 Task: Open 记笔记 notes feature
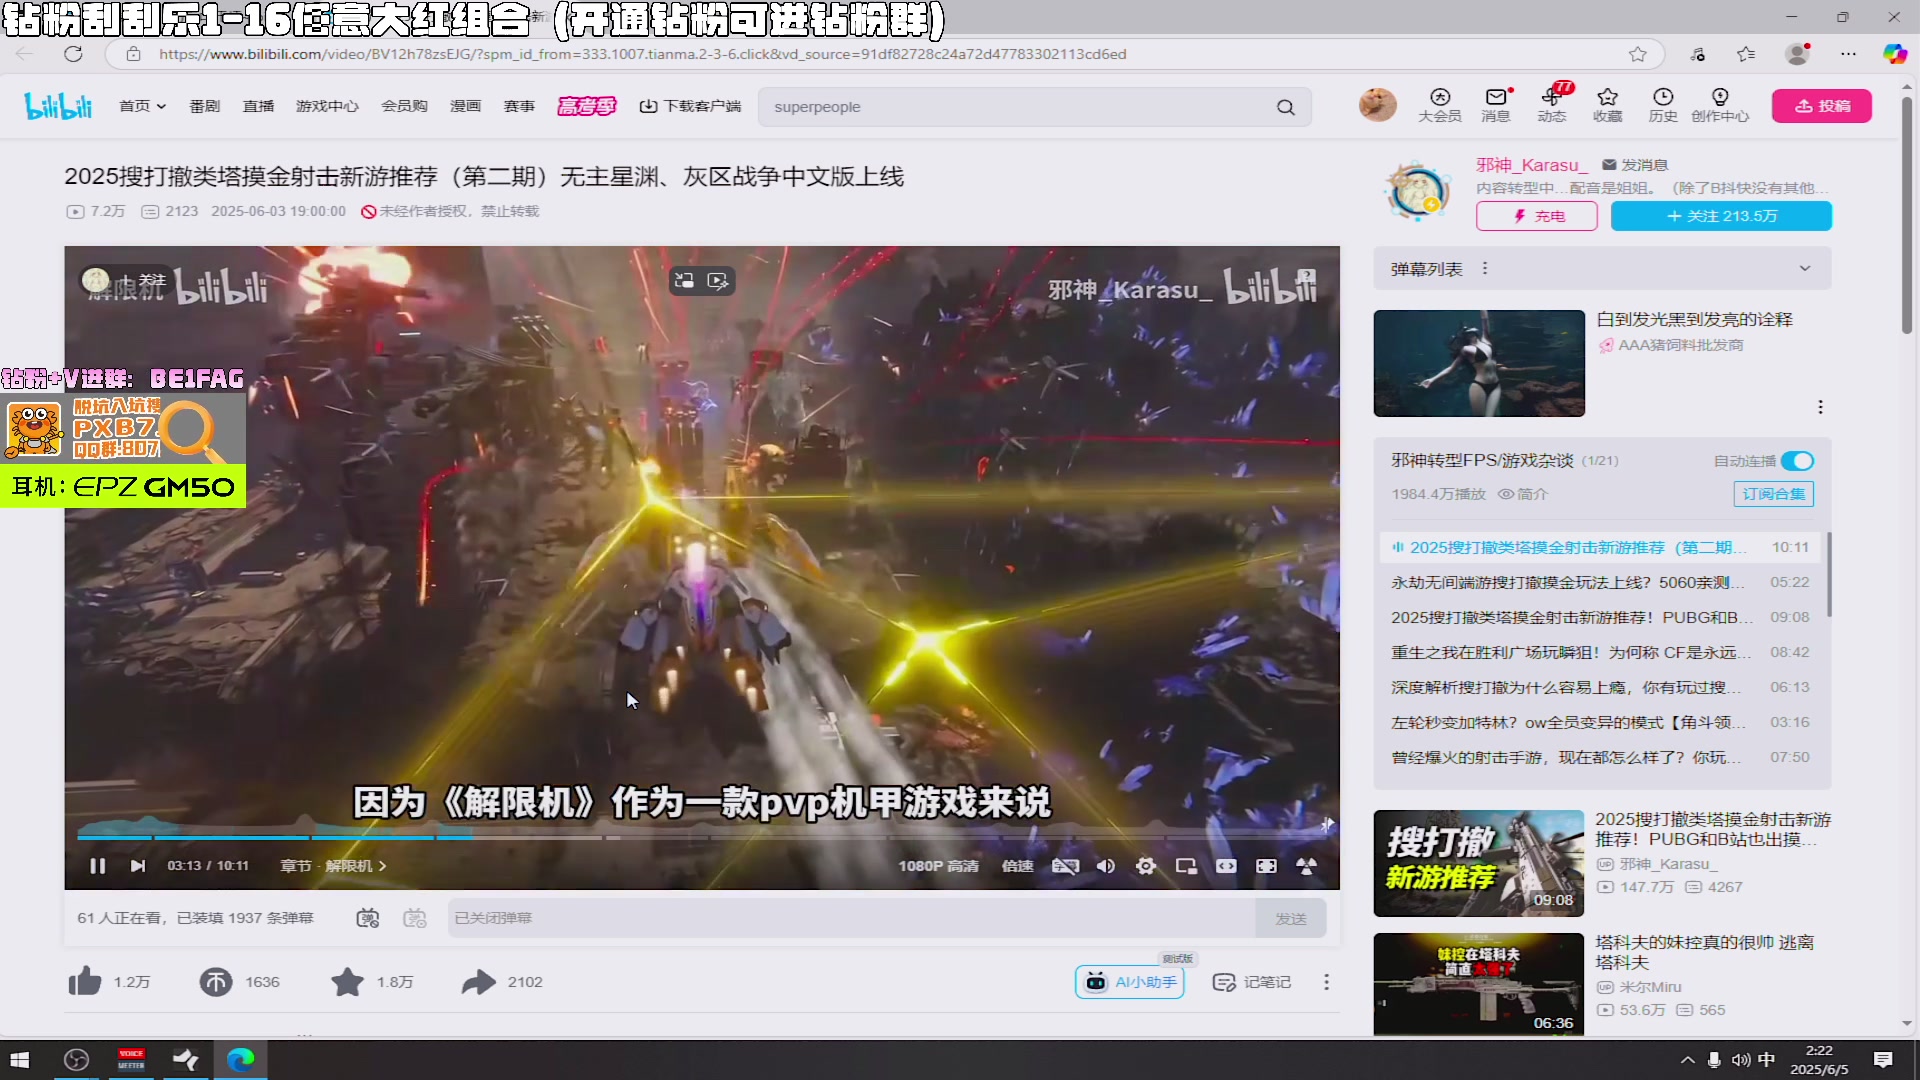[x=1251, y=982]
